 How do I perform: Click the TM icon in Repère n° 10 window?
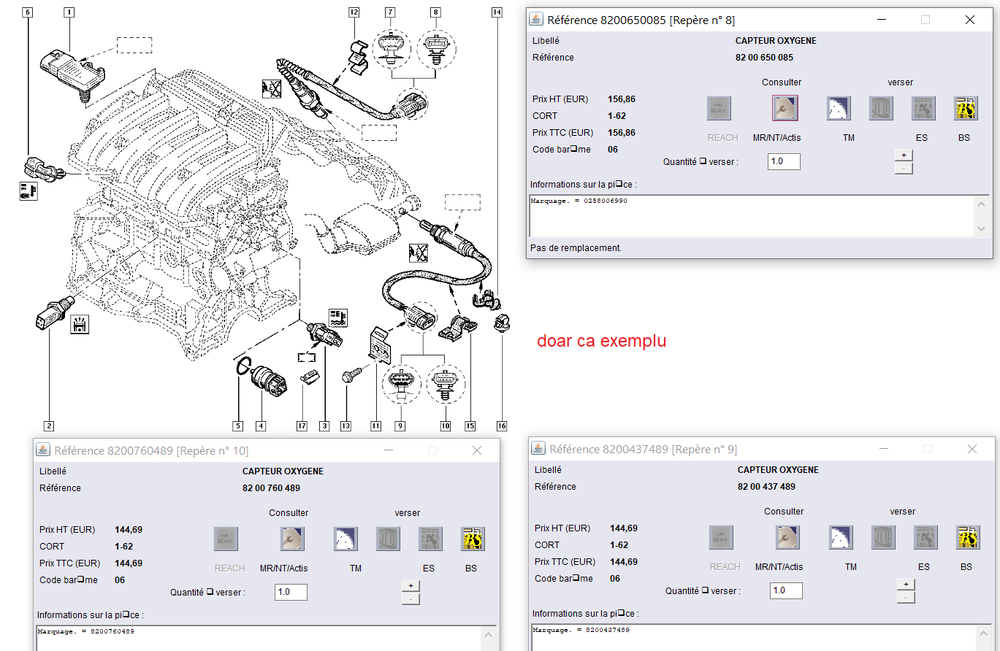(x=346, y=539)
